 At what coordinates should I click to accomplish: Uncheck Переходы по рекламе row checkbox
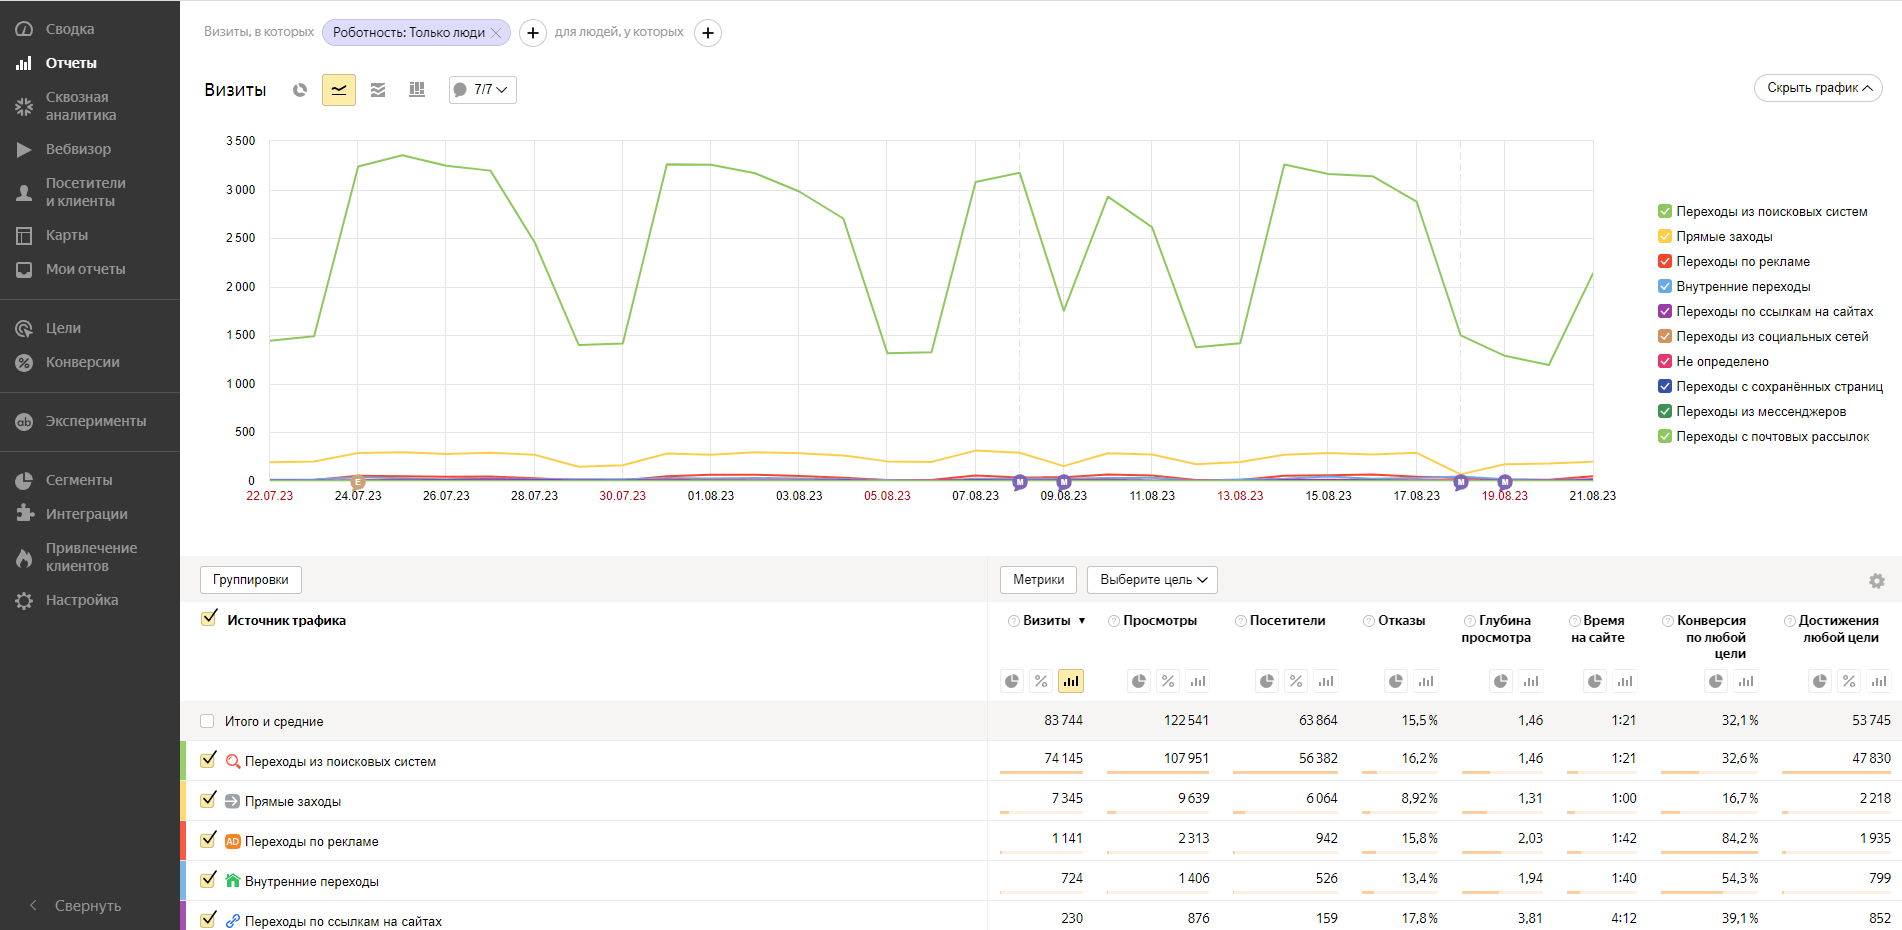tap(208, 840)
